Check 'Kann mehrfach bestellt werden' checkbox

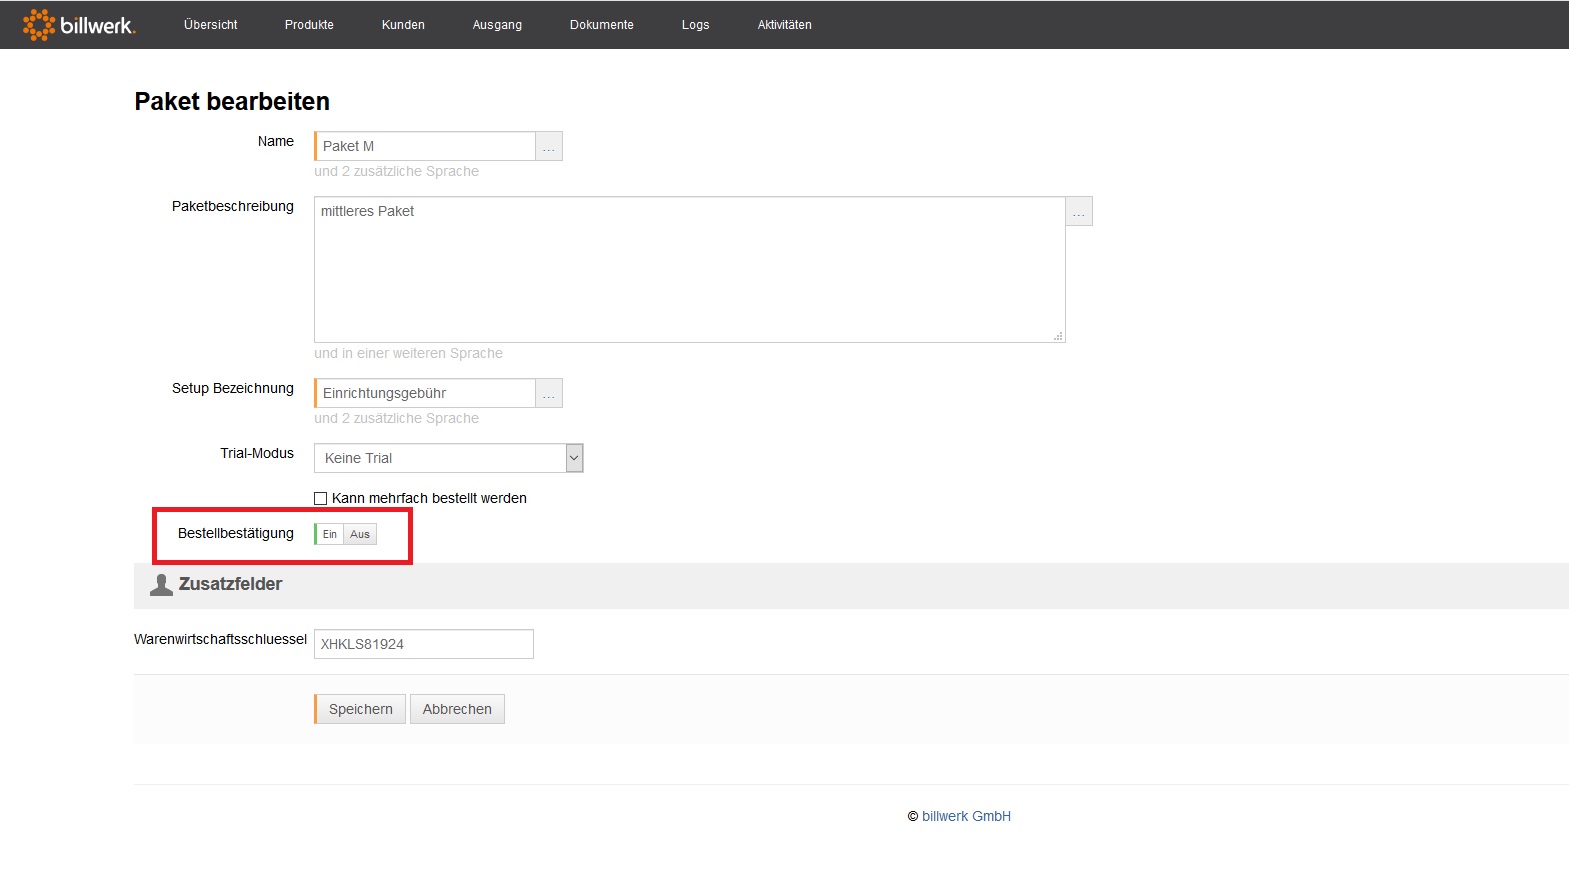click(x=321, y=498)
